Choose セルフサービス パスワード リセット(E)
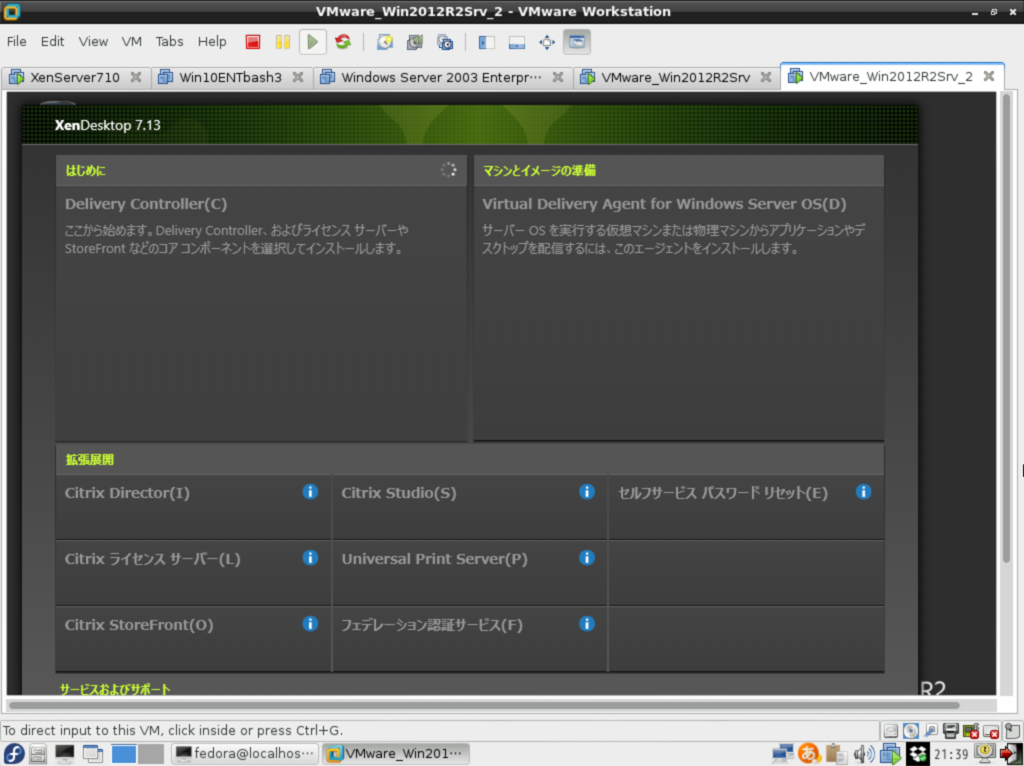Viewport: 1024px width, 766px height. coord(723,493)
